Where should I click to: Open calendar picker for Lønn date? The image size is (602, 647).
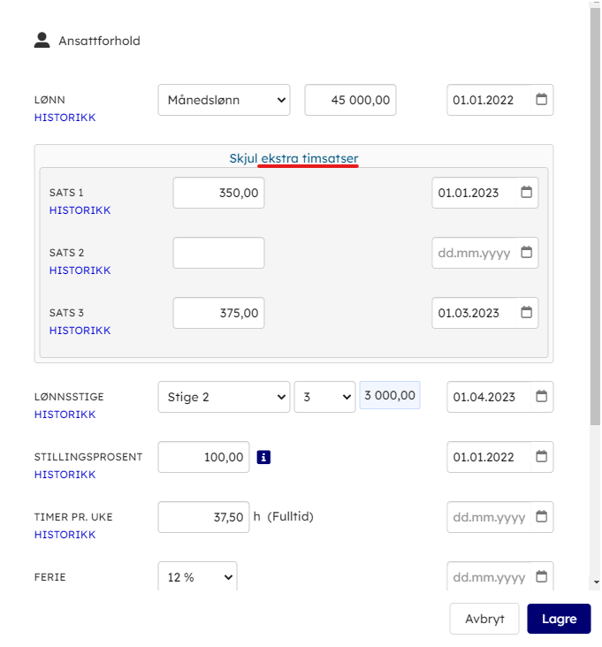pyautogui.click(x=541, y=99)
